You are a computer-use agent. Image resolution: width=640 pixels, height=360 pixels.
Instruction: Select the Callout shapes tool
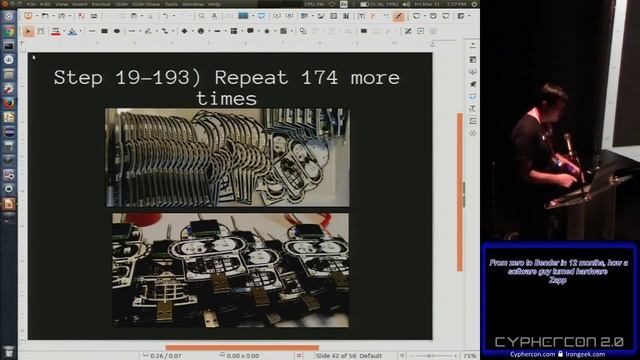(x=250, y=31)
